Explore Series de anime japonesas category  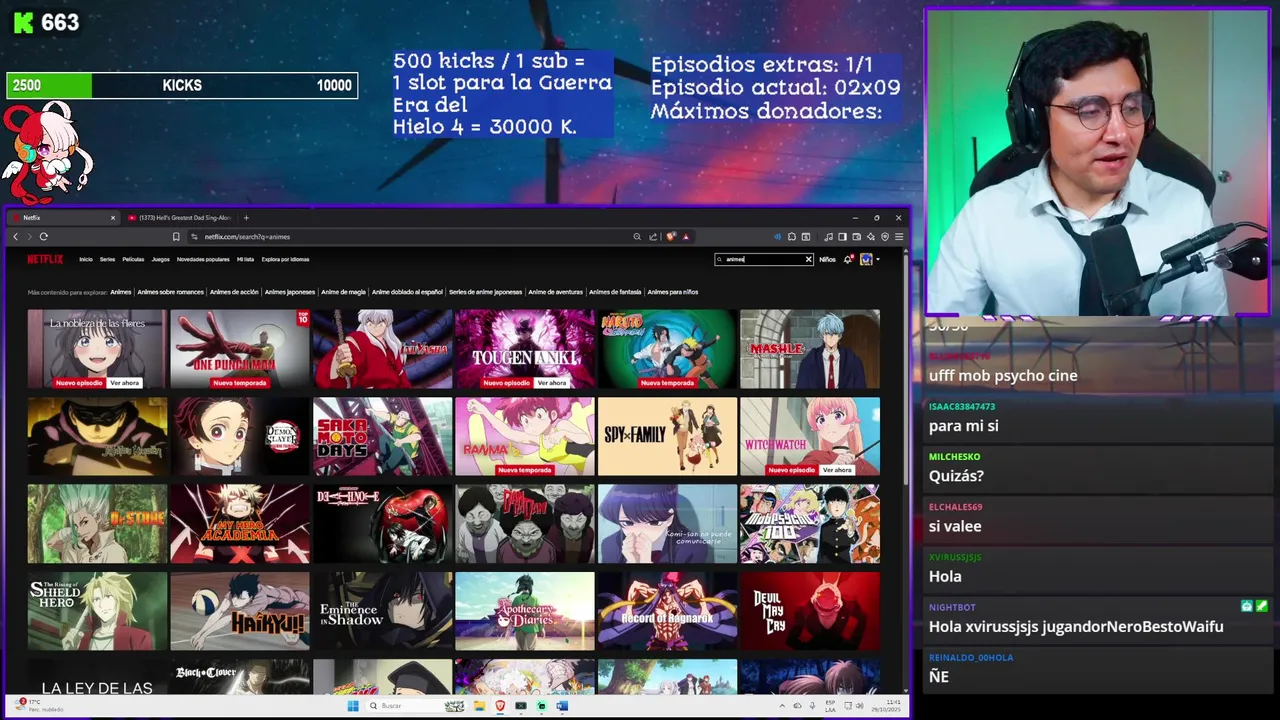click(x=485, y=292)
